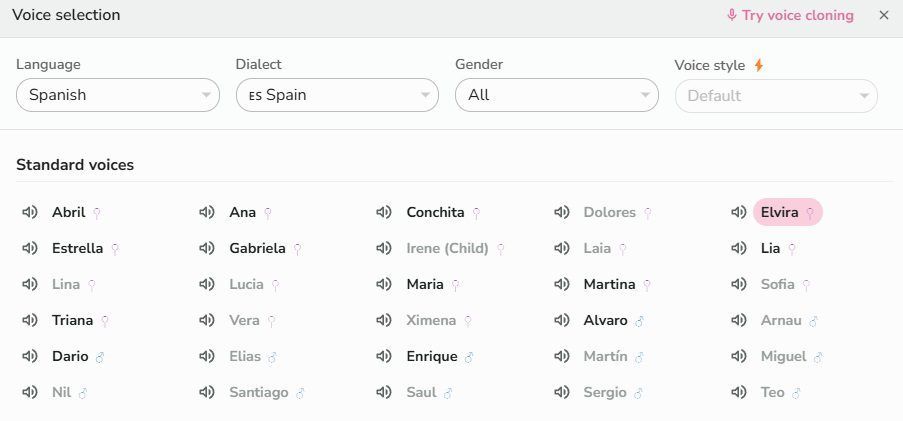
Task: Select the Estrella voice
Action: (x=78, y=248)
